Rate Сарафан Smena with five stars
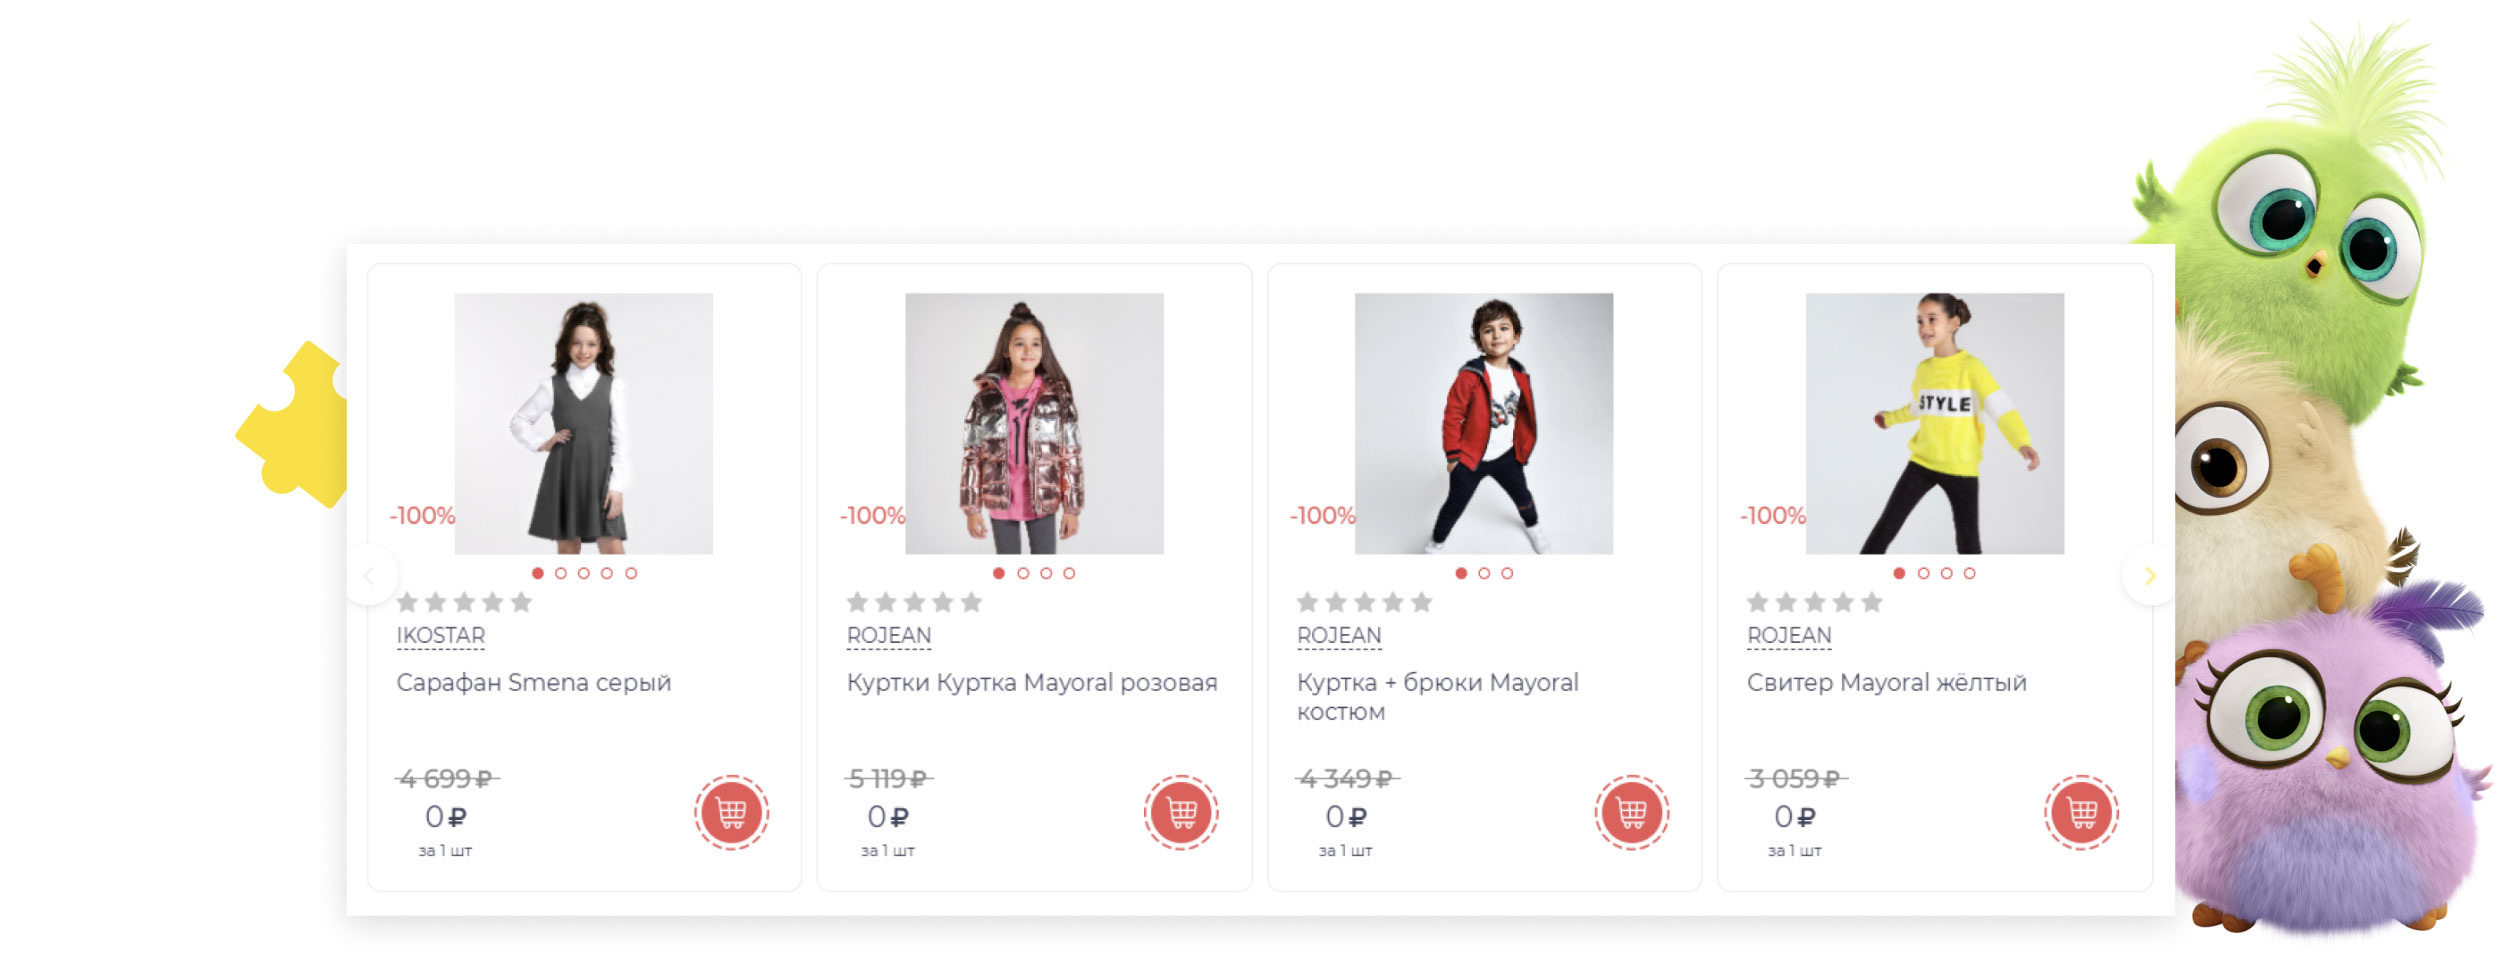 coord(521,602)
